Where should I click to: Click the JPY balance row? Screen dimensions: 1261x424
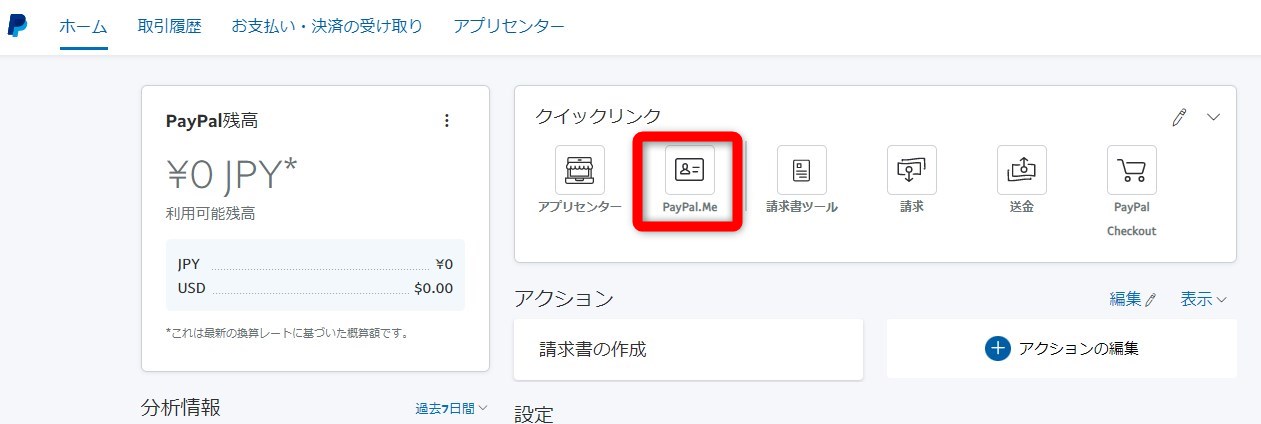click(315, 265)
